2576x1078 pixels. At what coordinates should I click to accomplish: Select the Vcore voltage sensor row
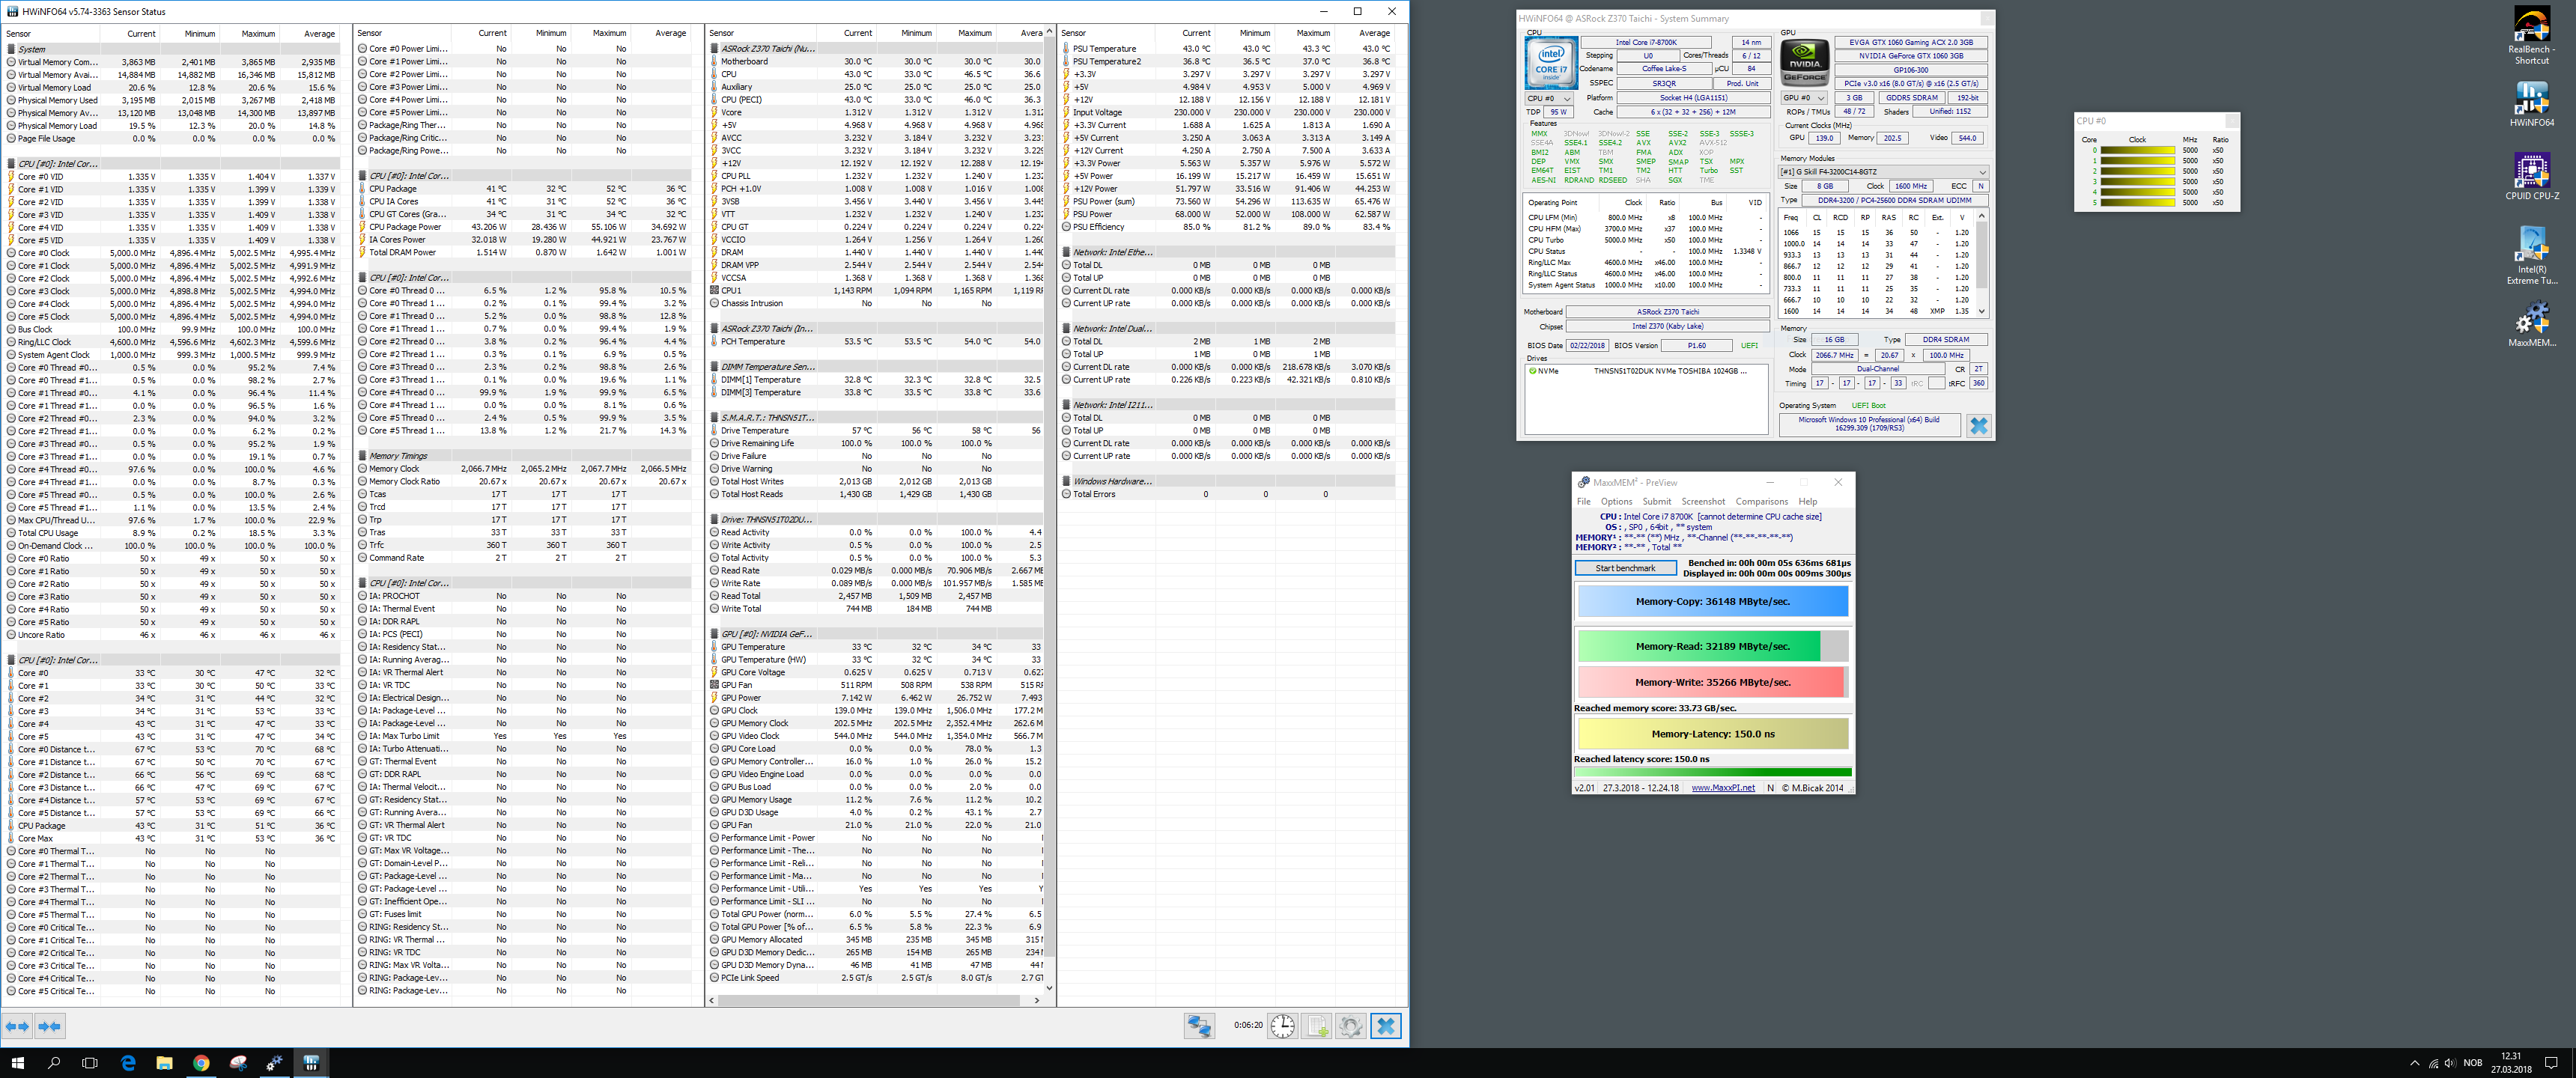(x=876, y=112)
